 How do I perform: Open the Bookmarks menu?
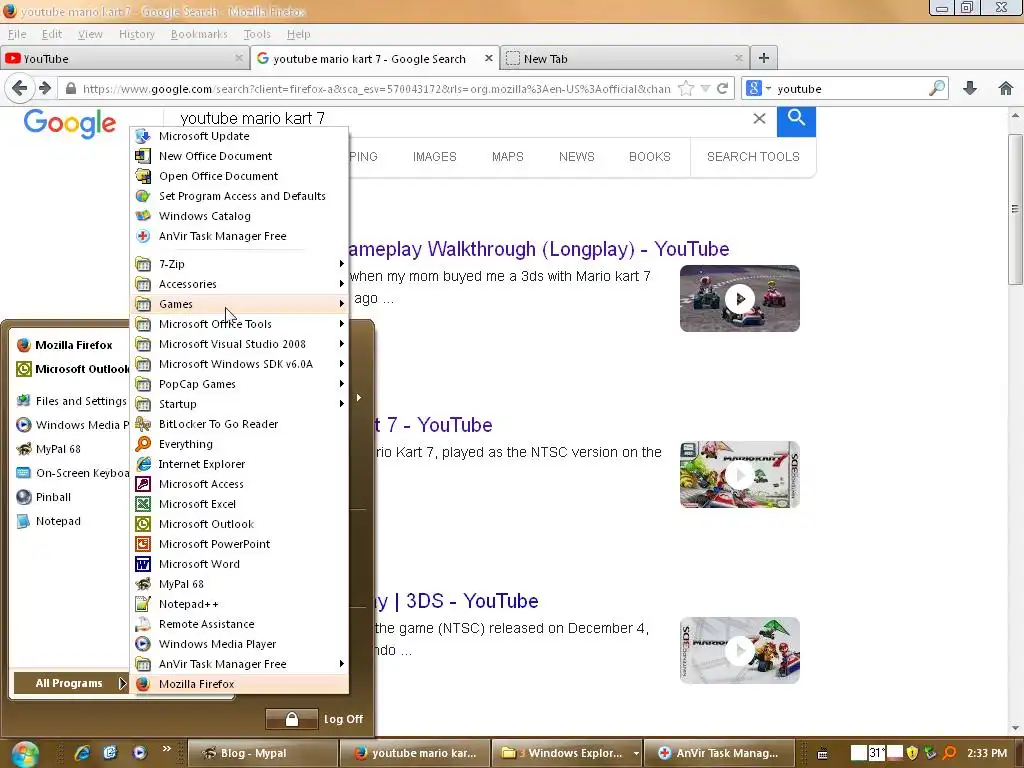(199, 34)
